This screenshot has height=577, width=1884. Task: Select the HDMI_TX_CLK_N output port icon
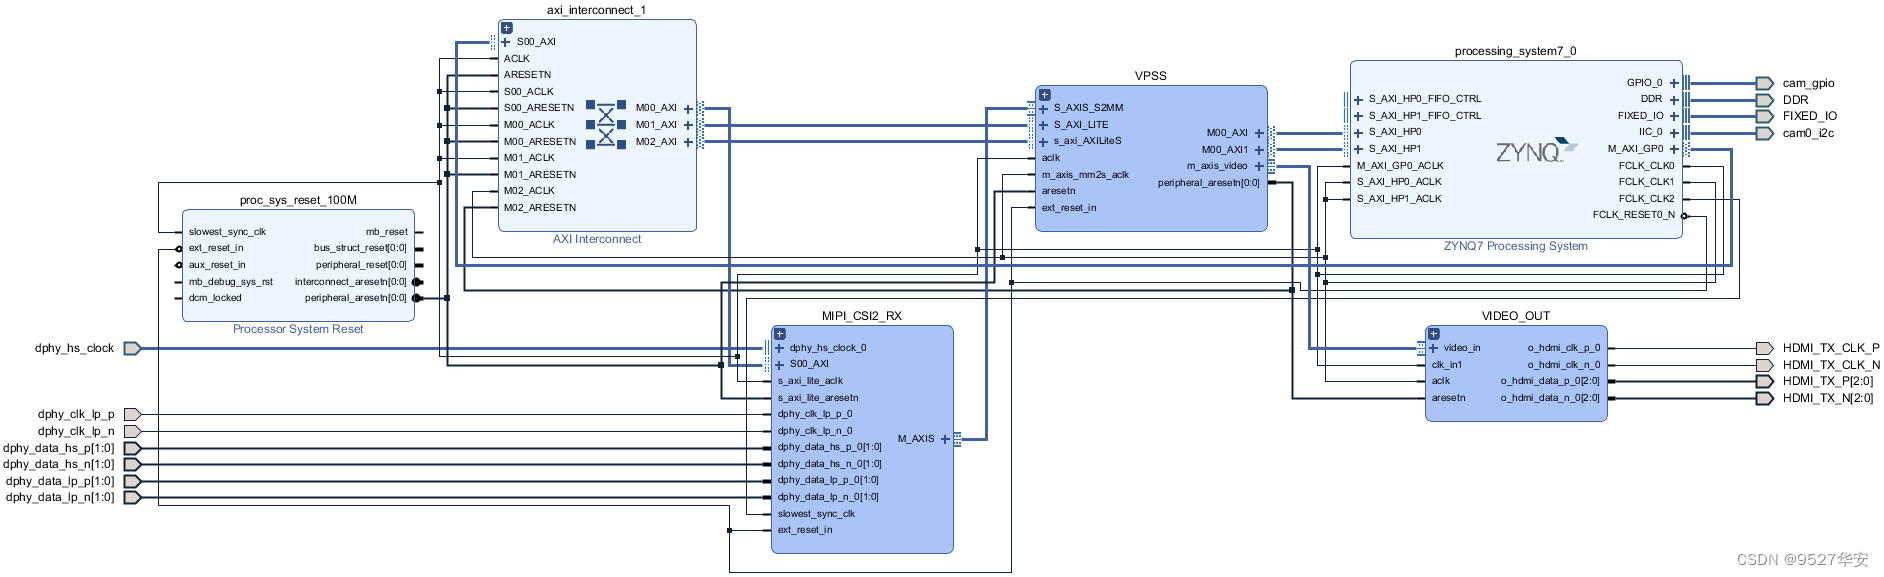[1765, 365]
